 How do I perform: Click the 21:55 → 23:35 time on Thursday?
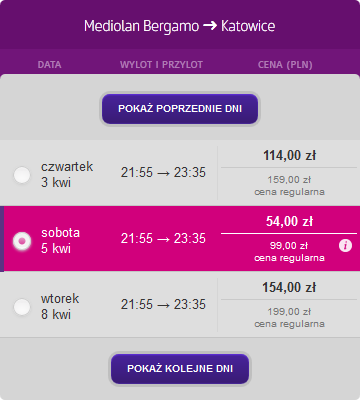pos(163,173)
